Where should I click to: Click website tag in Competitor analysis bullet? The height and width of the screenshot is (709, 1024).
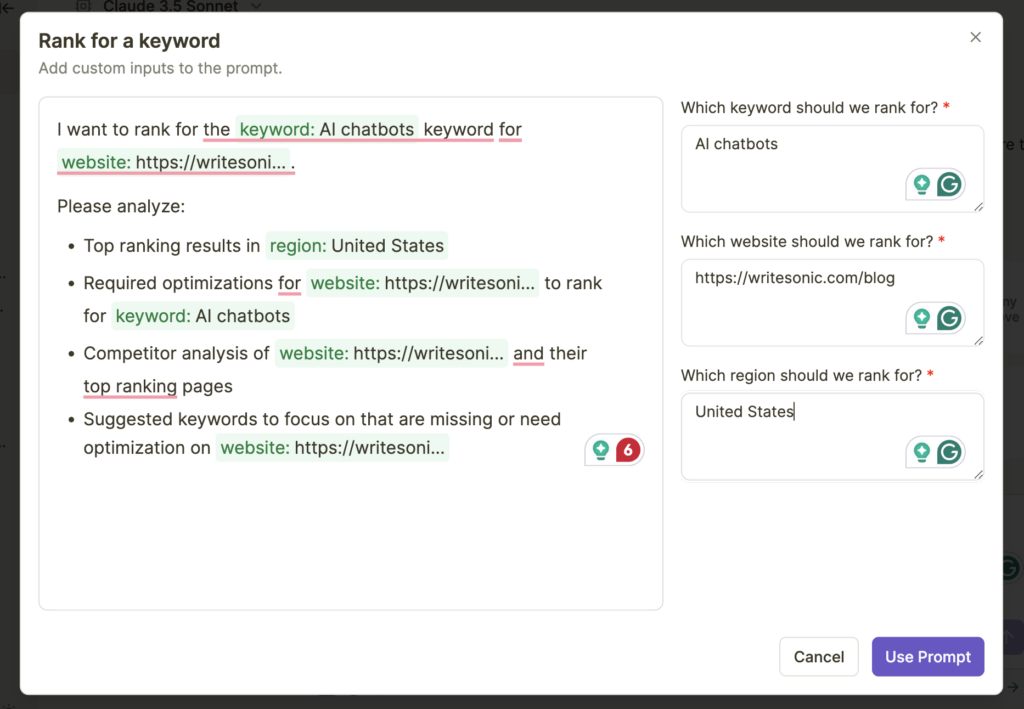click(x=391, y=353)
